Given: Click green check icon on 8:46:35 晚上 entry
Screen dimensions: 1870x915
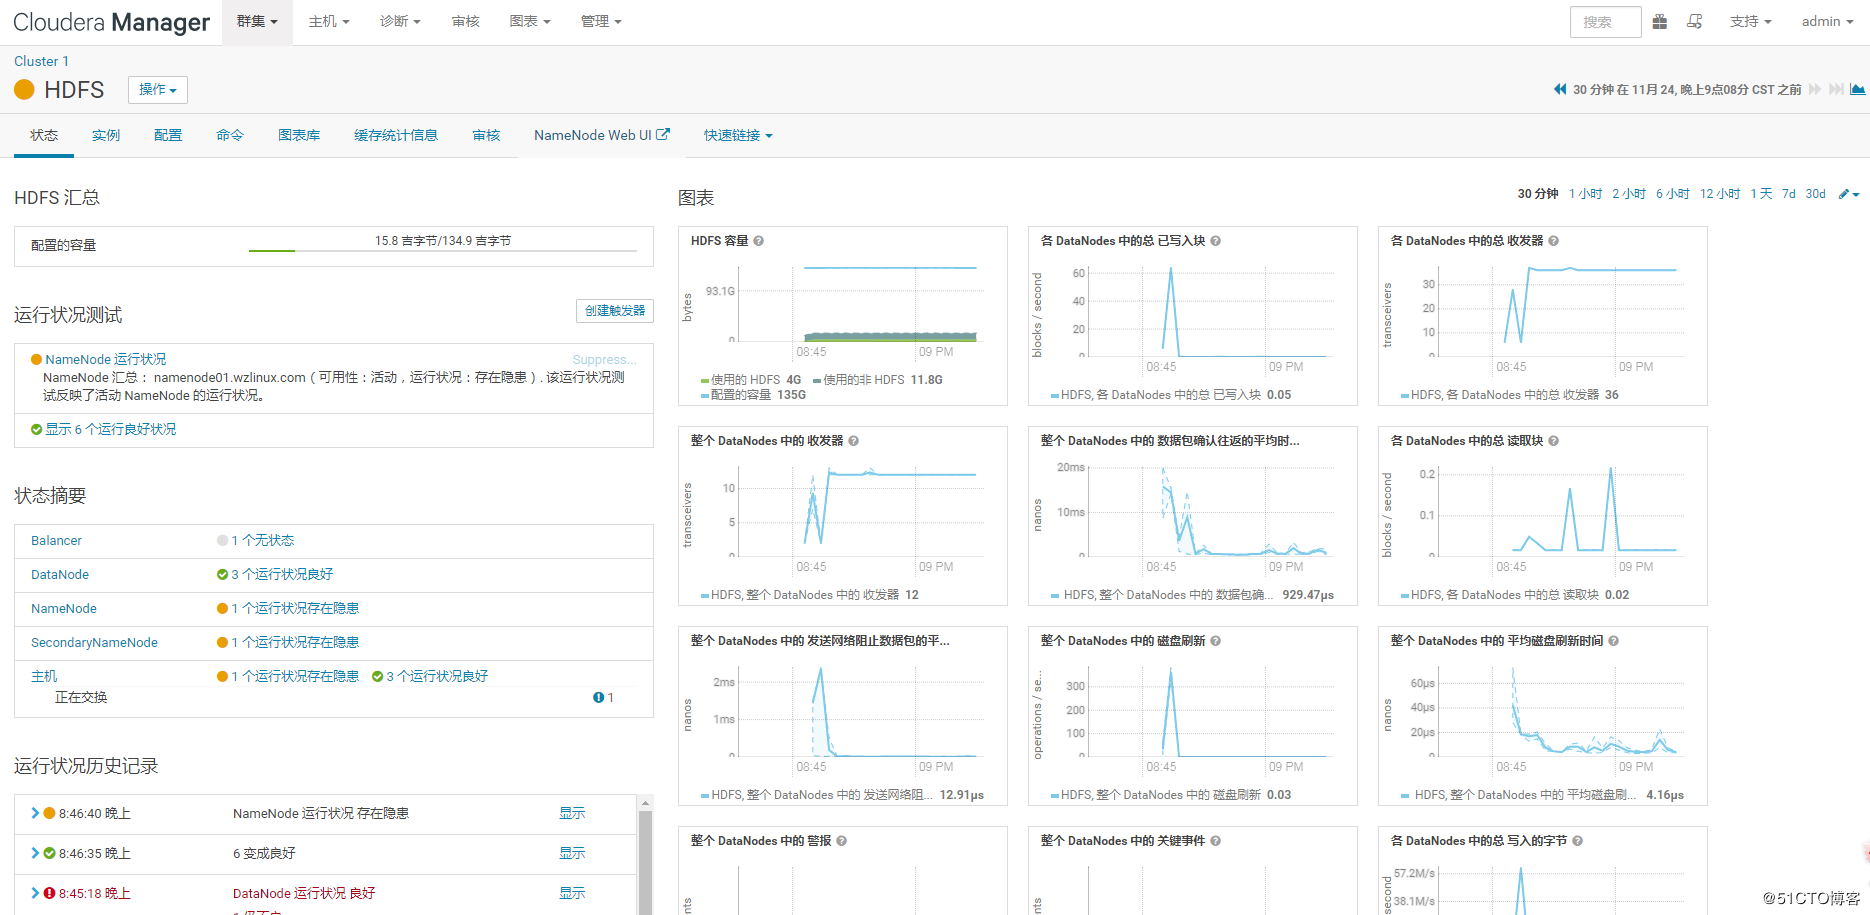Looking at the screenshot, I should [x=49, y=853].
